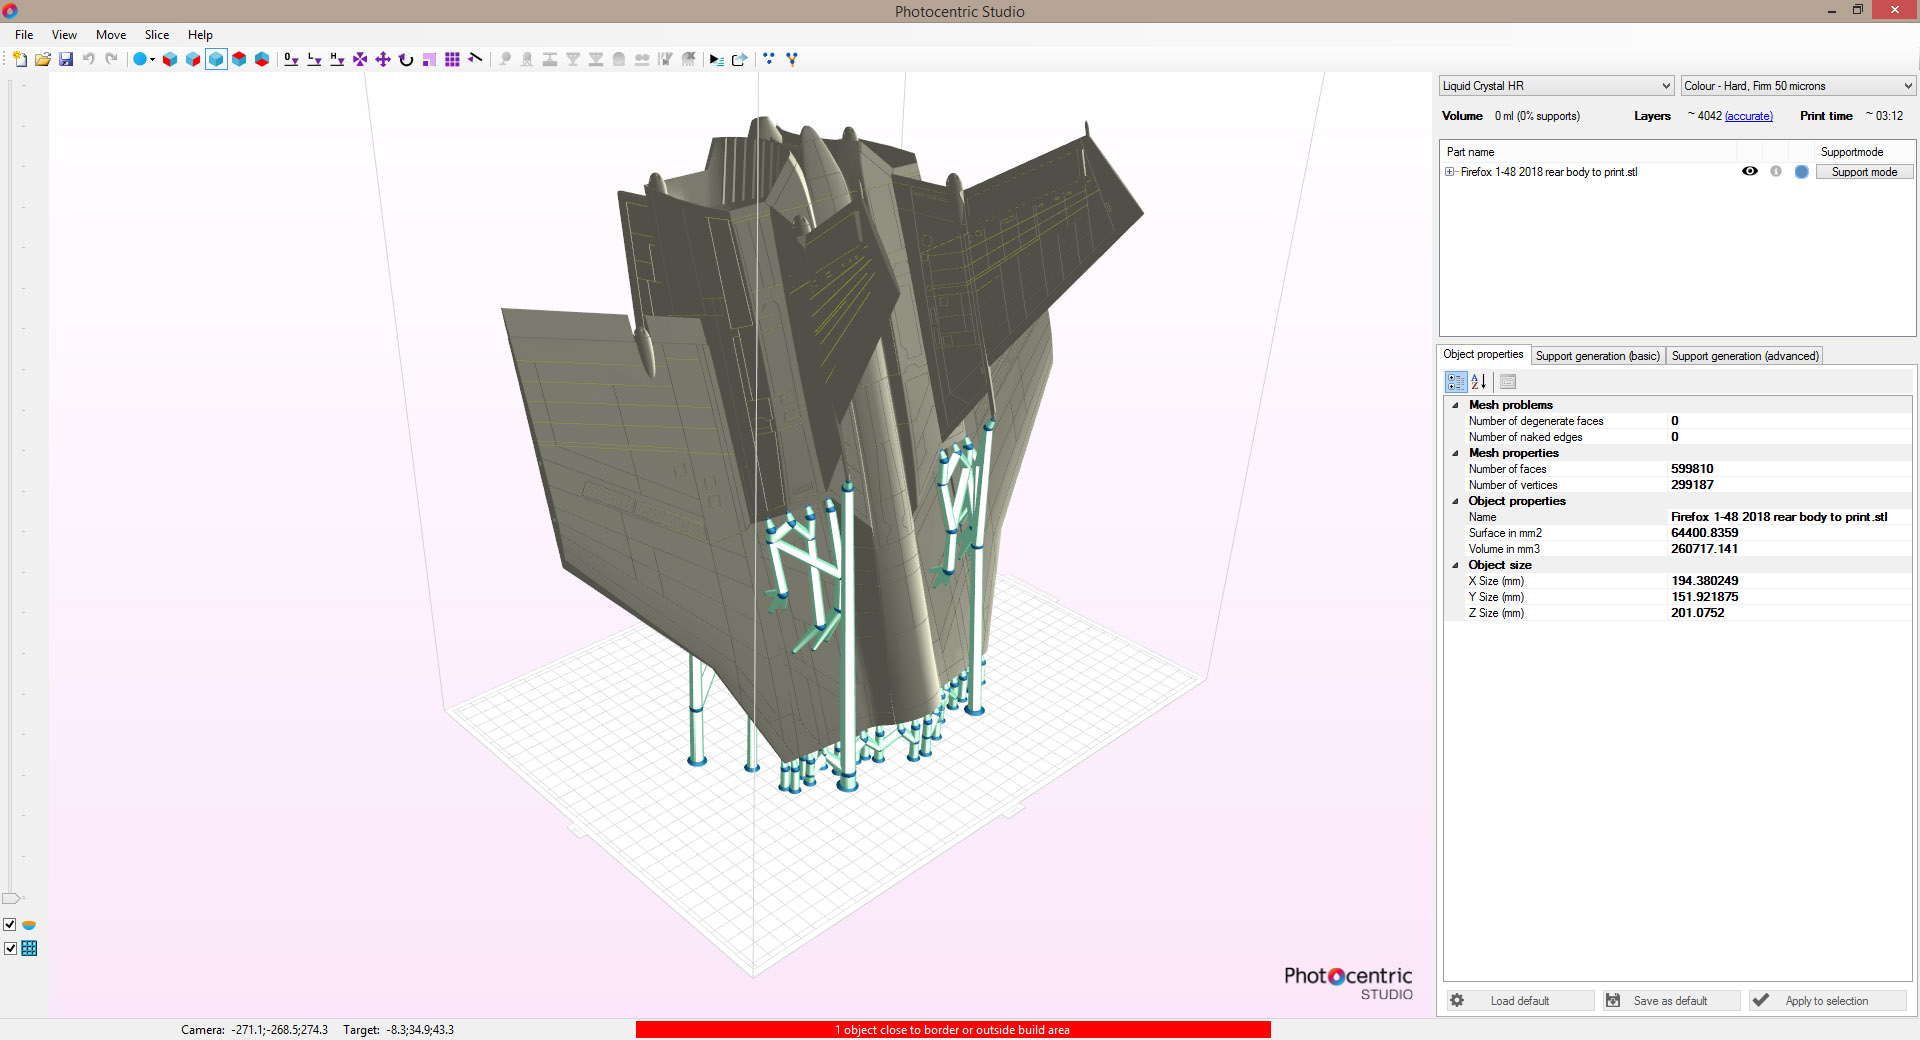Collapse the Mesh properties section

click(1455, 453)
